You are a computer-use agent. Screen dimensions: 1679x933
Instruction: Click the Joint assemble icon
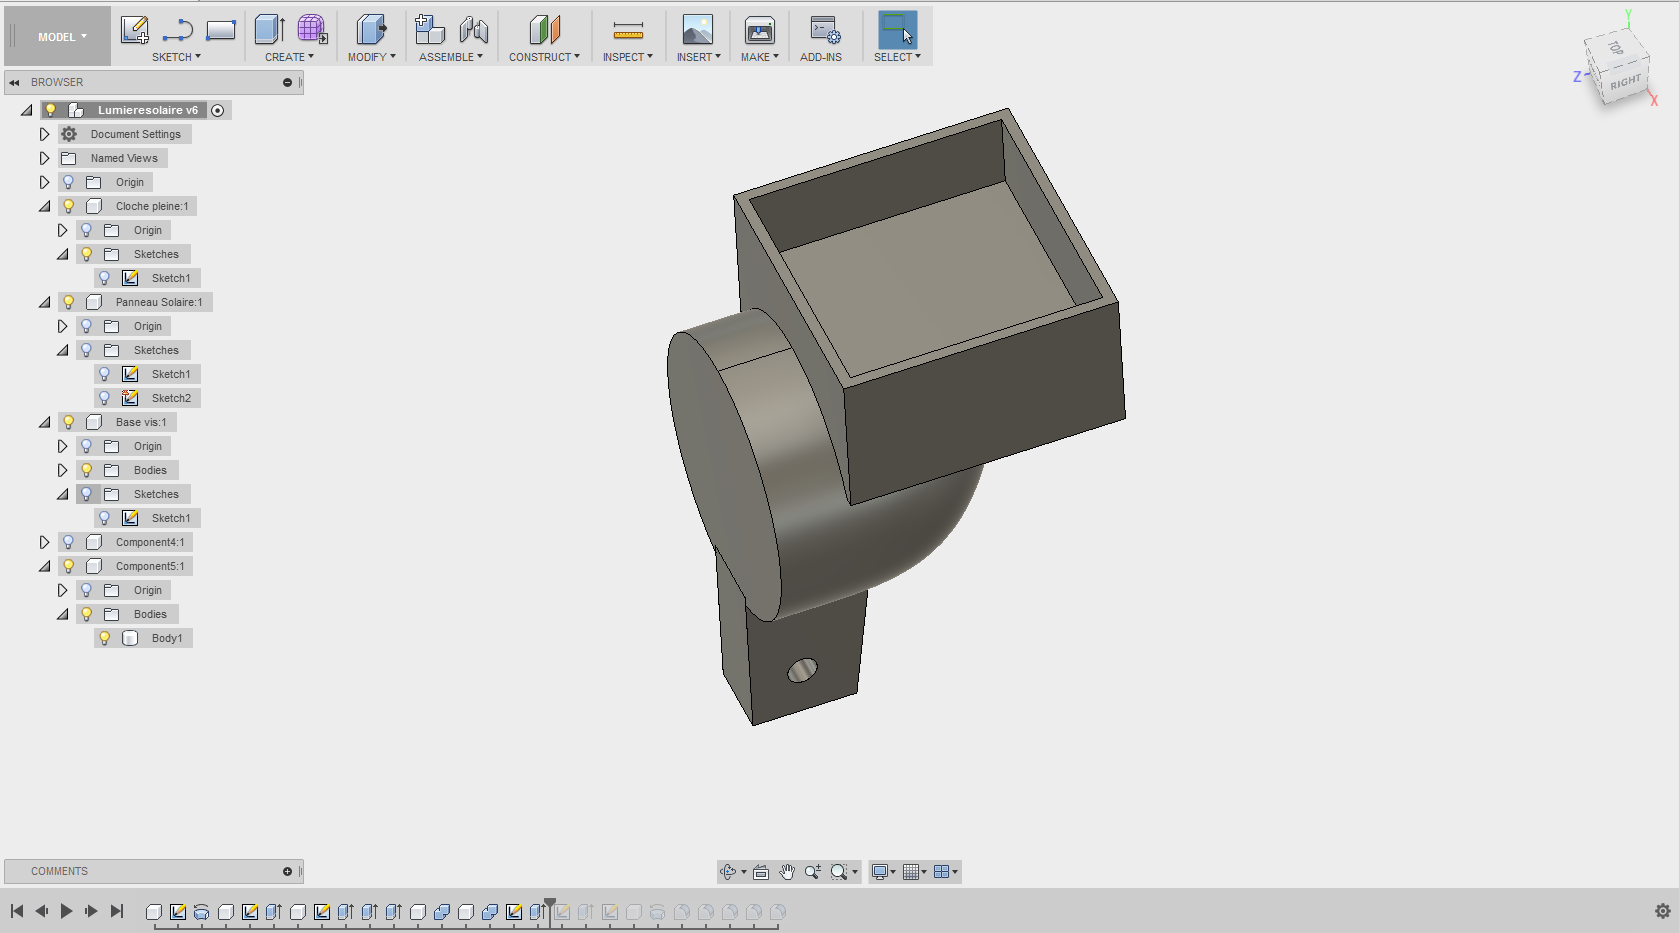pyautogui.click(x=473, y=30)
